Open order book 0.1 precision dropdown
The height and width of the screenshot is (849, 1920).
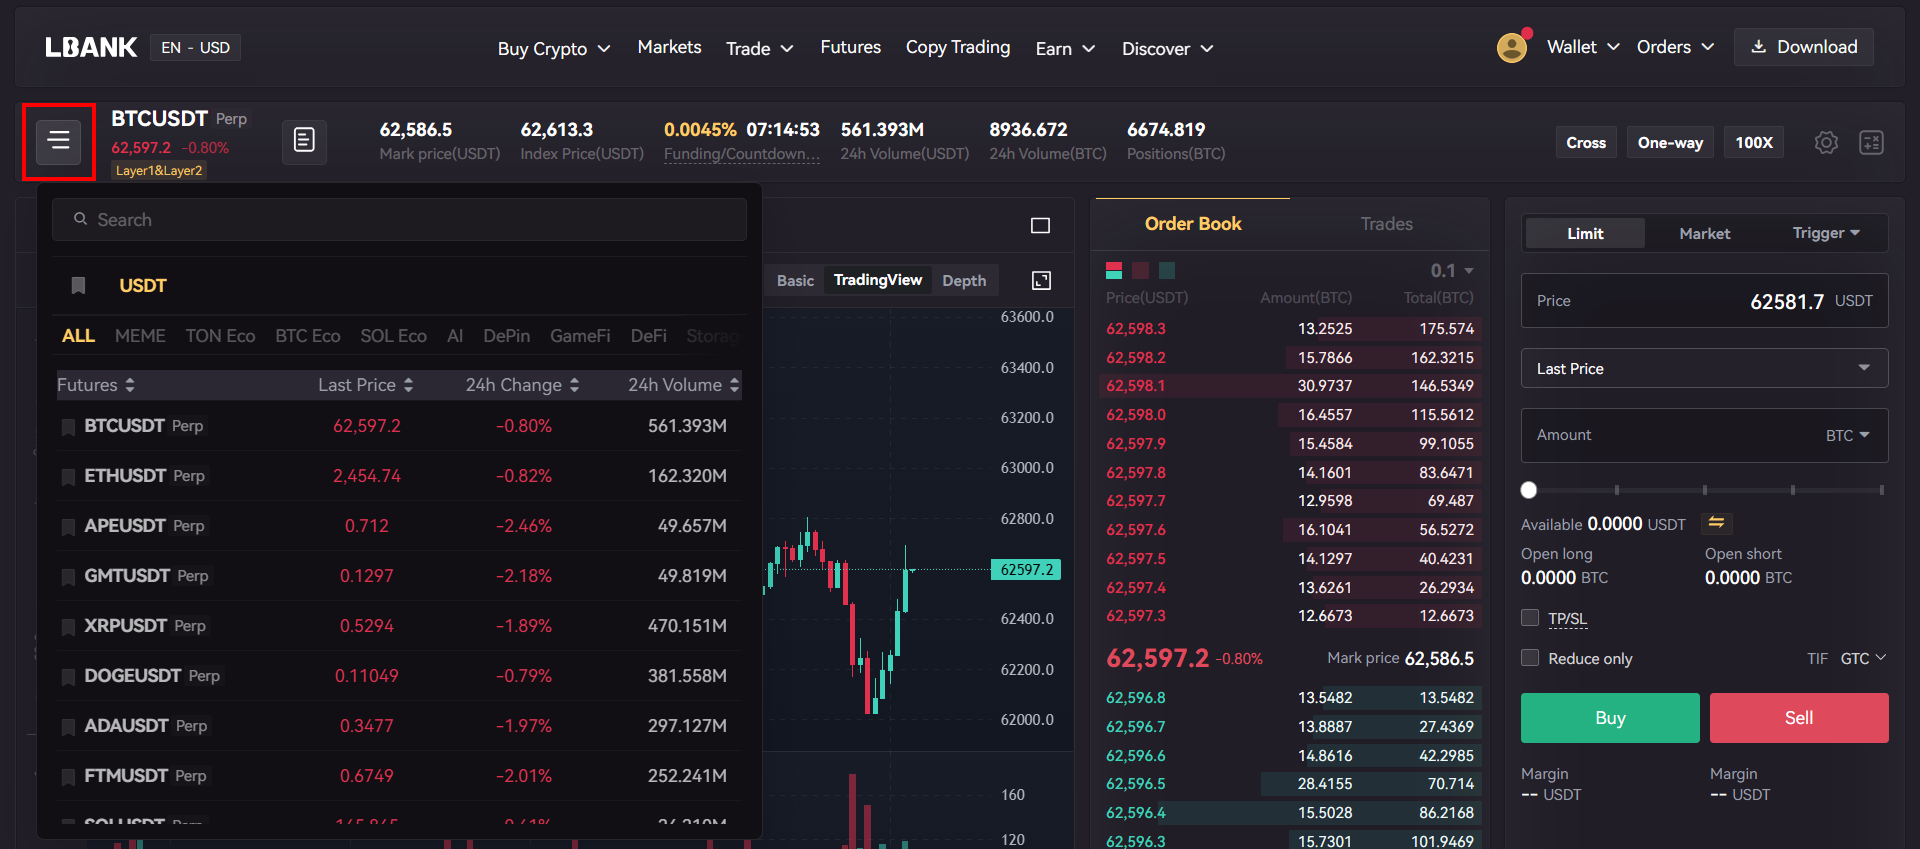pos(1452,271)
